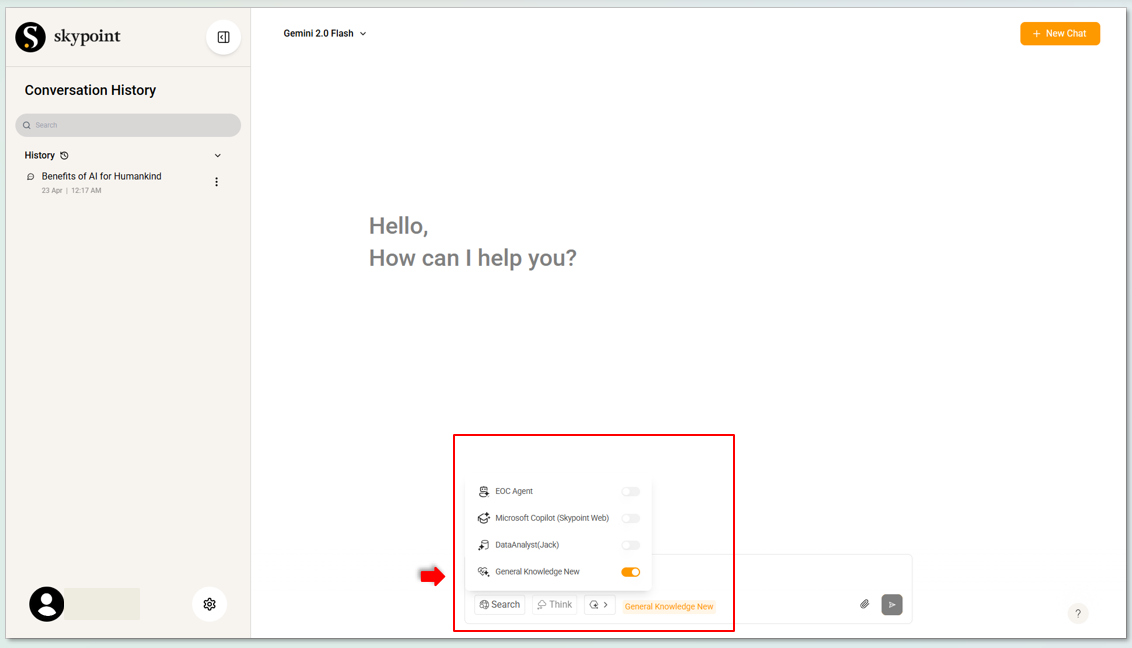This screenshot has width=1132, height=648.
Task: Click the attach file paperclip icon
Action: pyautogui.click(x=865, y=604)
